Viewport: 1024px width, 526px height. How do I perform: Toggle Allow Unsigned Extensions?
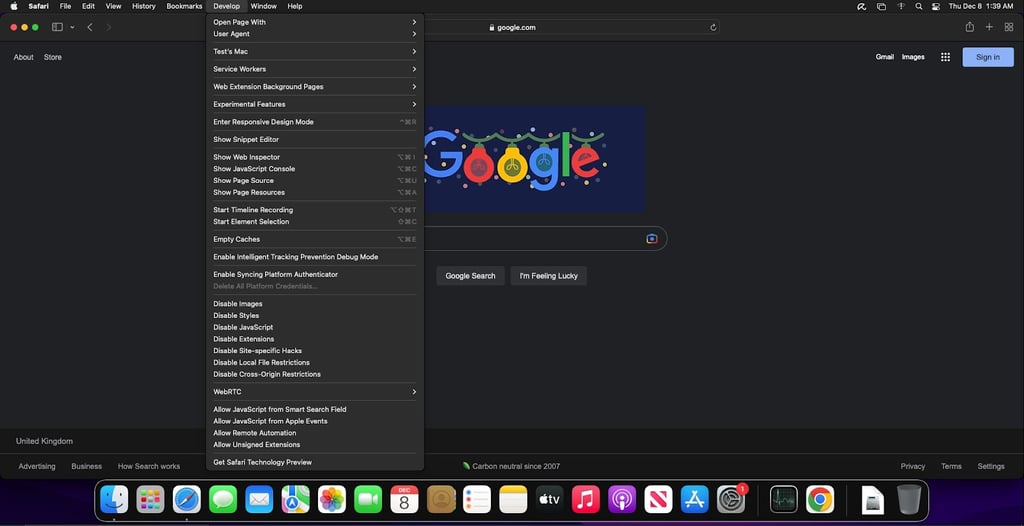[315, 444]
